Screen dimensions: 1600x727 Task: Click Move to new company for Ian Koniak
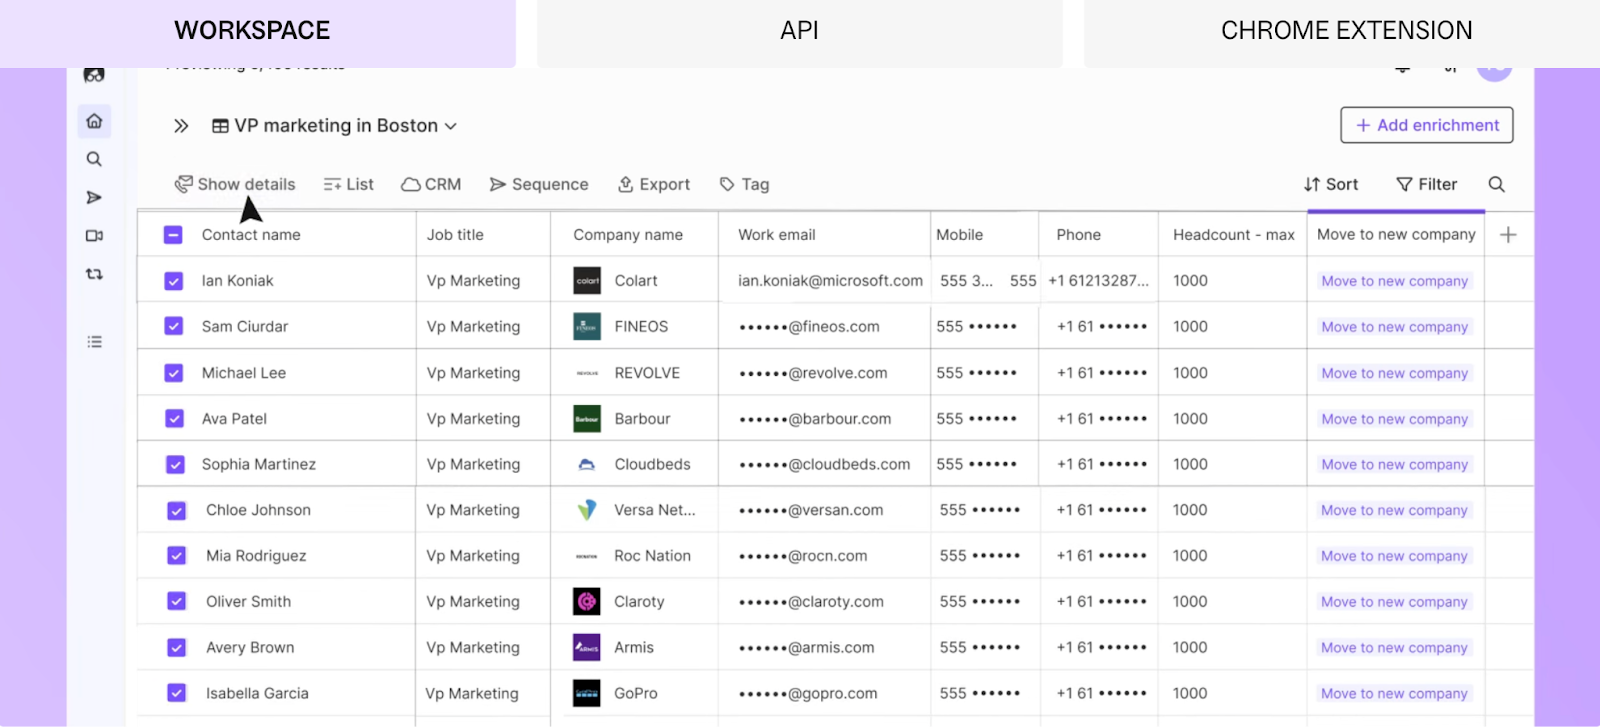pyautogui.click(x=1395, y=281)
